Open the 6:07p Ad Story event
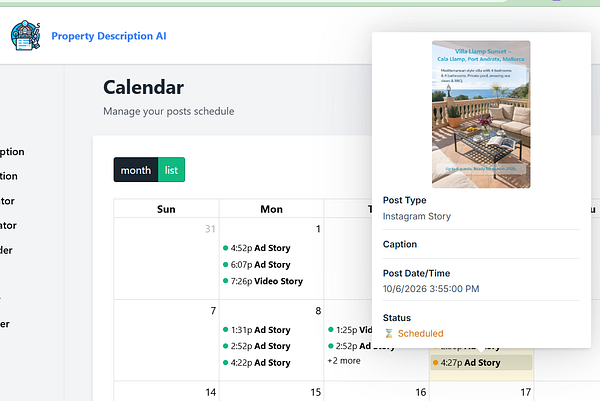Image resolution: width=600 pixels, height=401 pixels. (x=257, y=264)
